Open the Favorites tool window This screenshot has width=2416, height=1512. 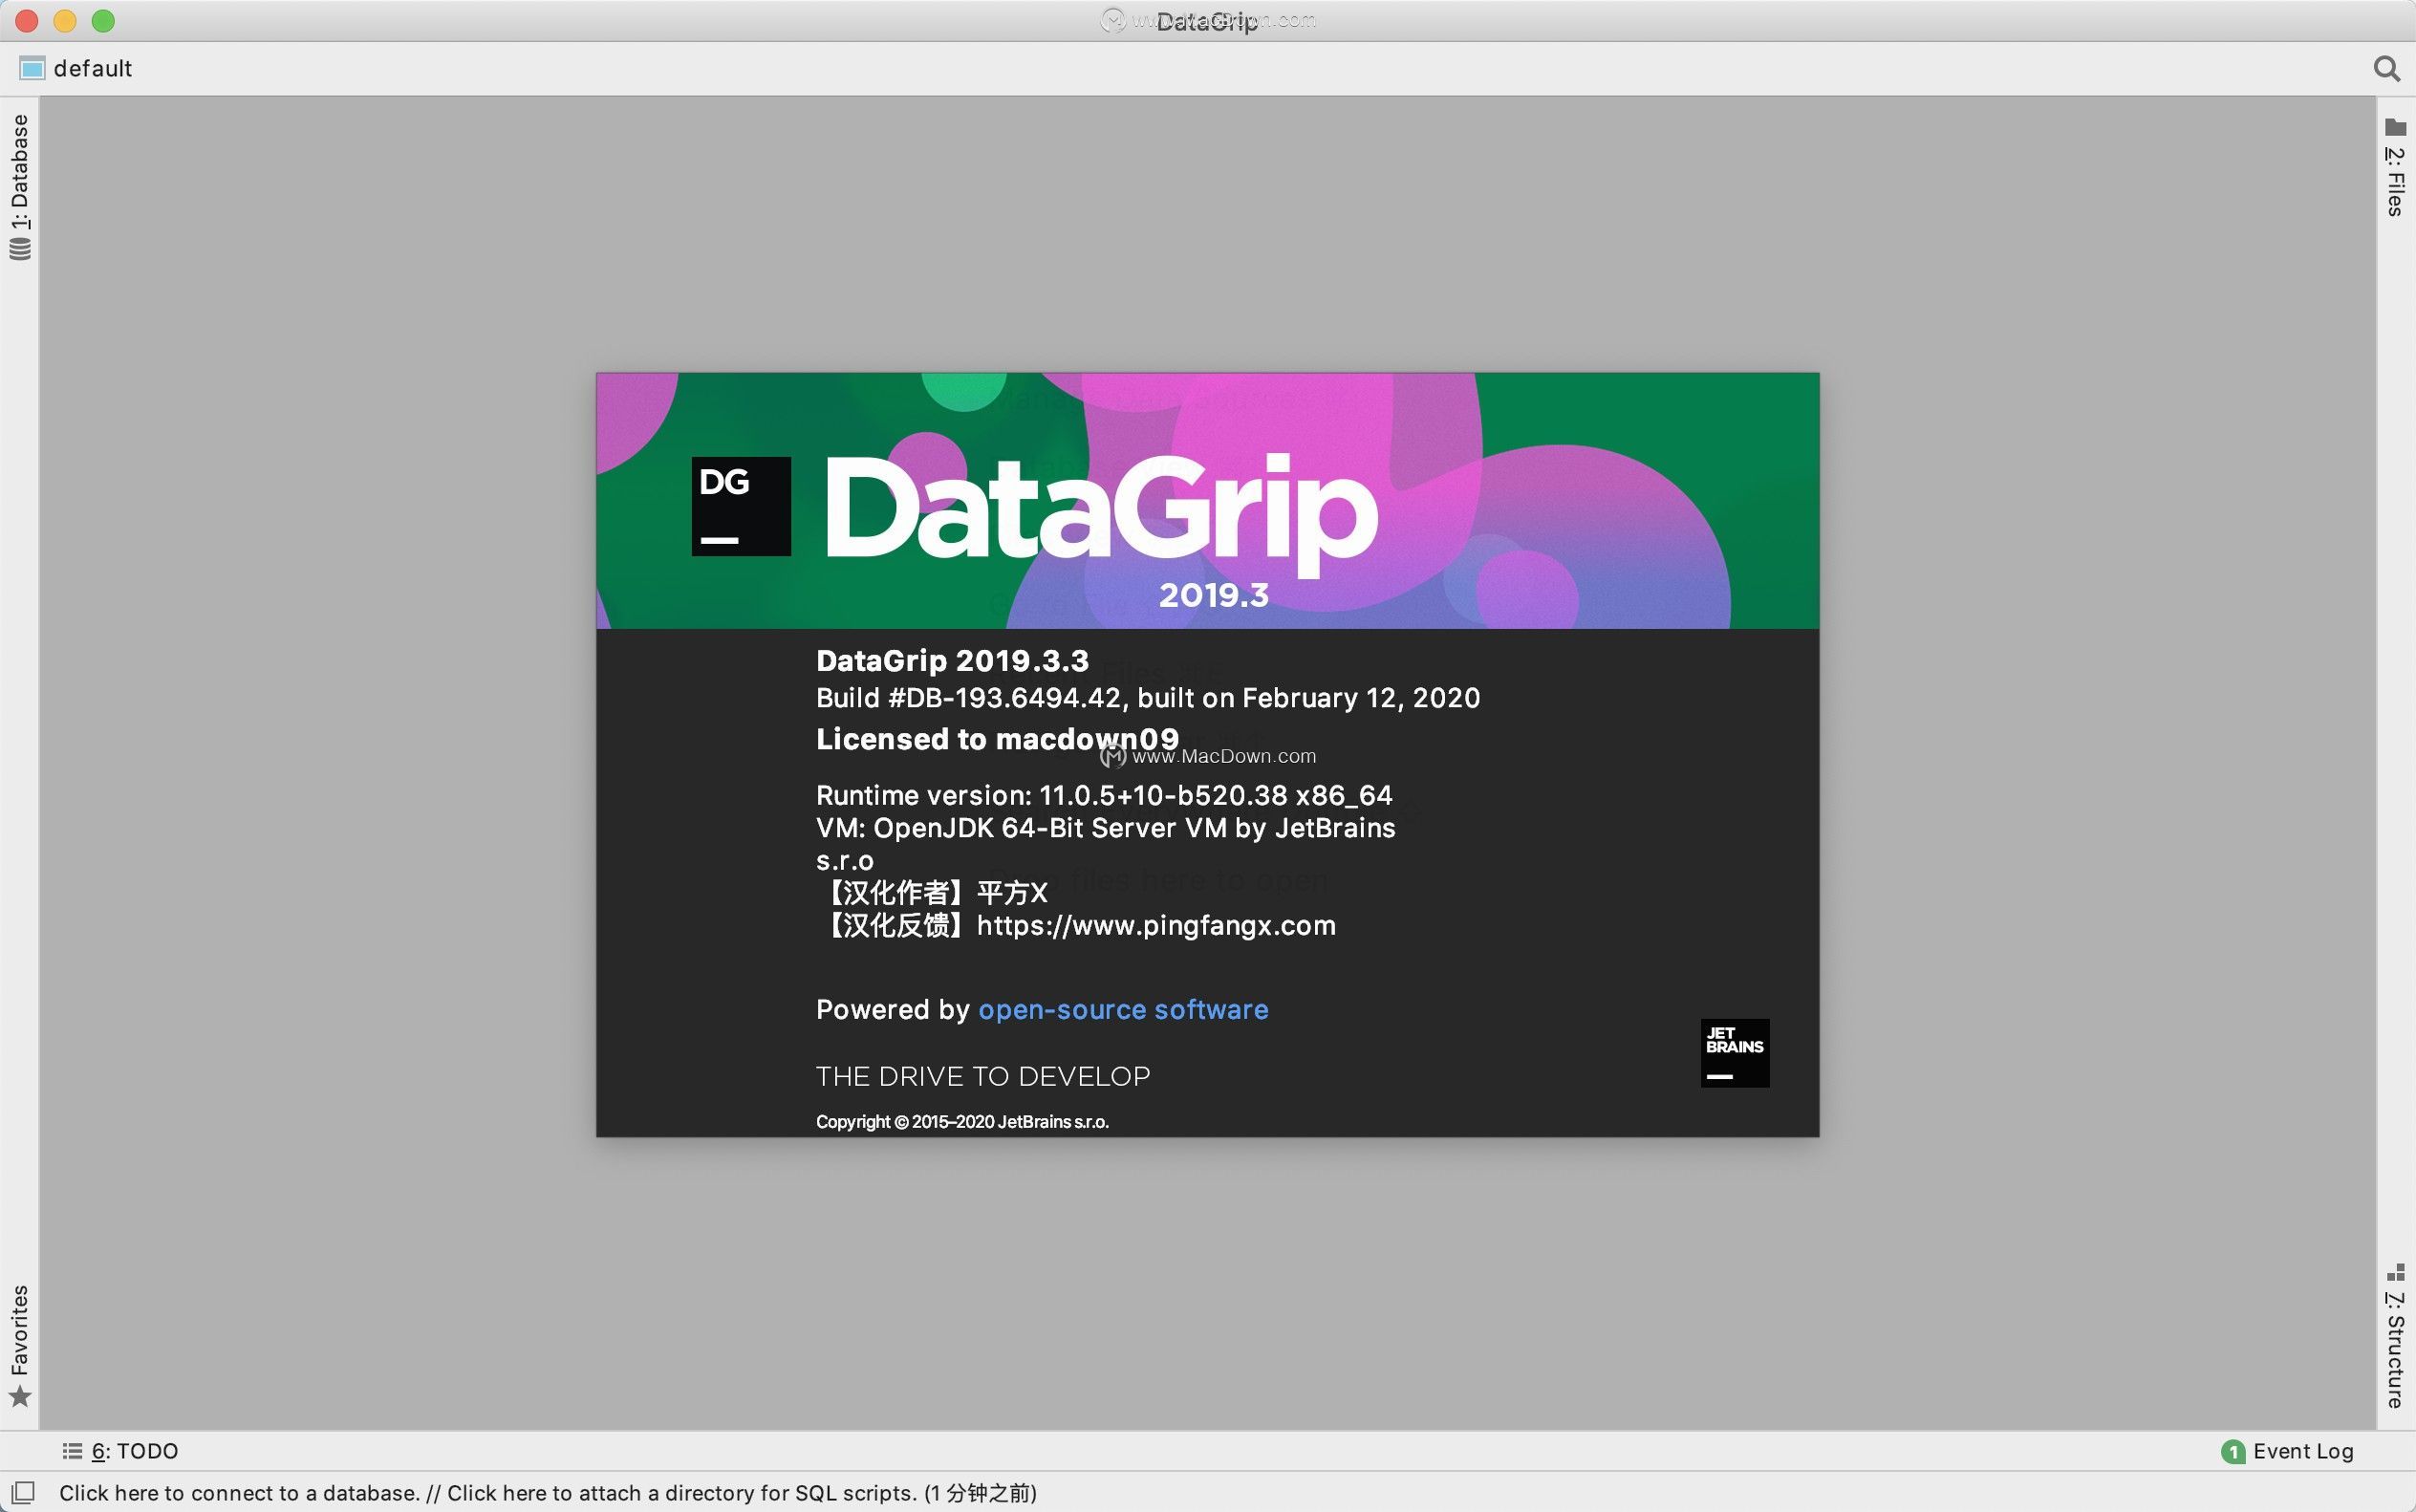(x=20, y=1346)
